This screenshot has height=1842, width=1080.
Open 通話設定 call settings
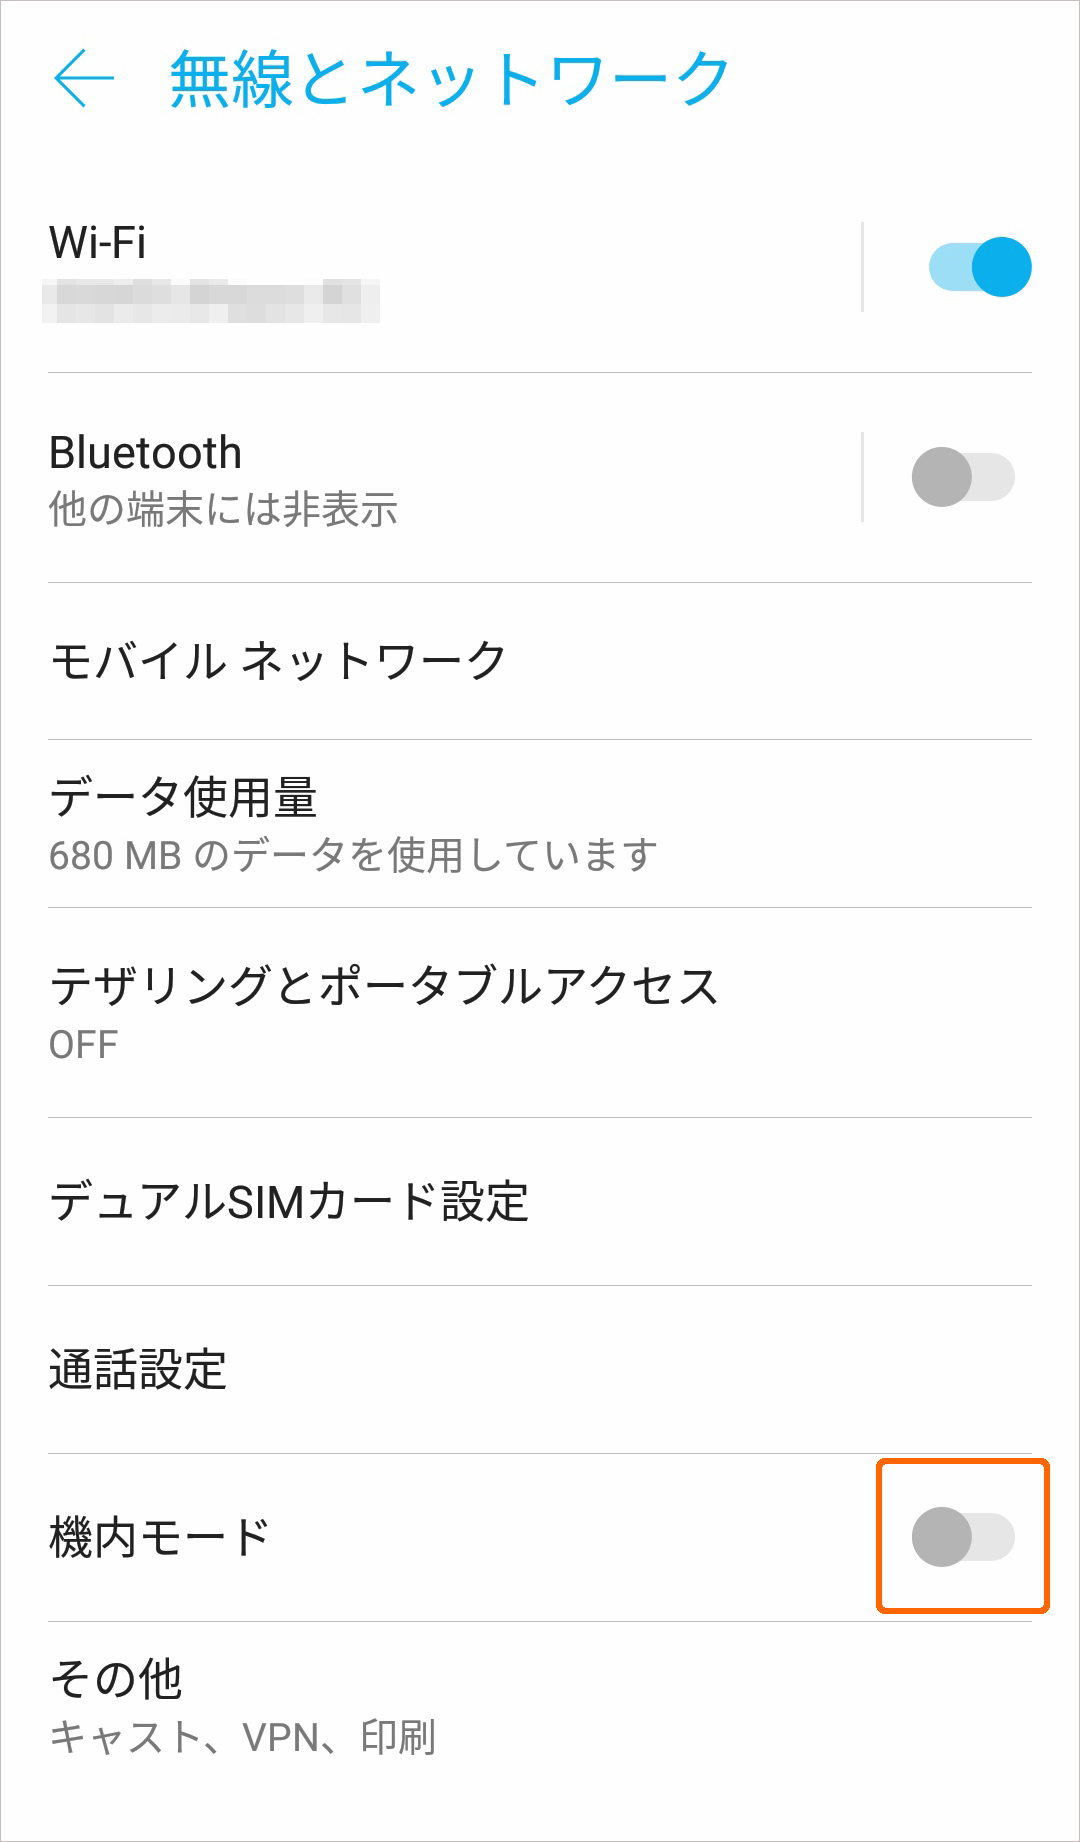pyautogui.click(x=540, y=1370)
